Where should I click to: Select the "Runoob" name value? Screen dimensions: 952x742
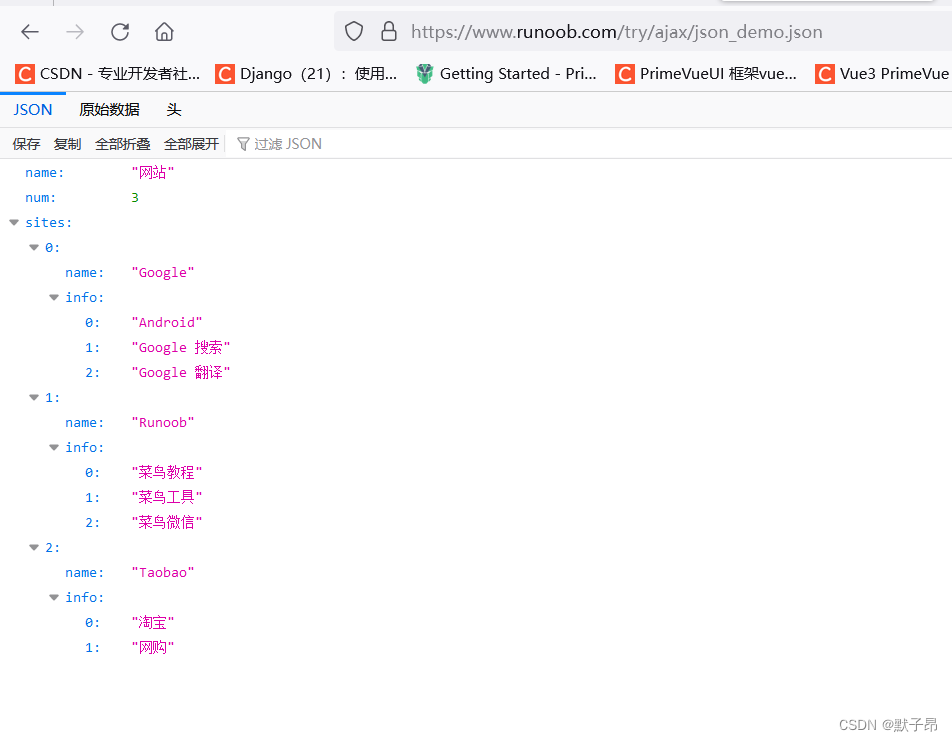click(163, 423)
